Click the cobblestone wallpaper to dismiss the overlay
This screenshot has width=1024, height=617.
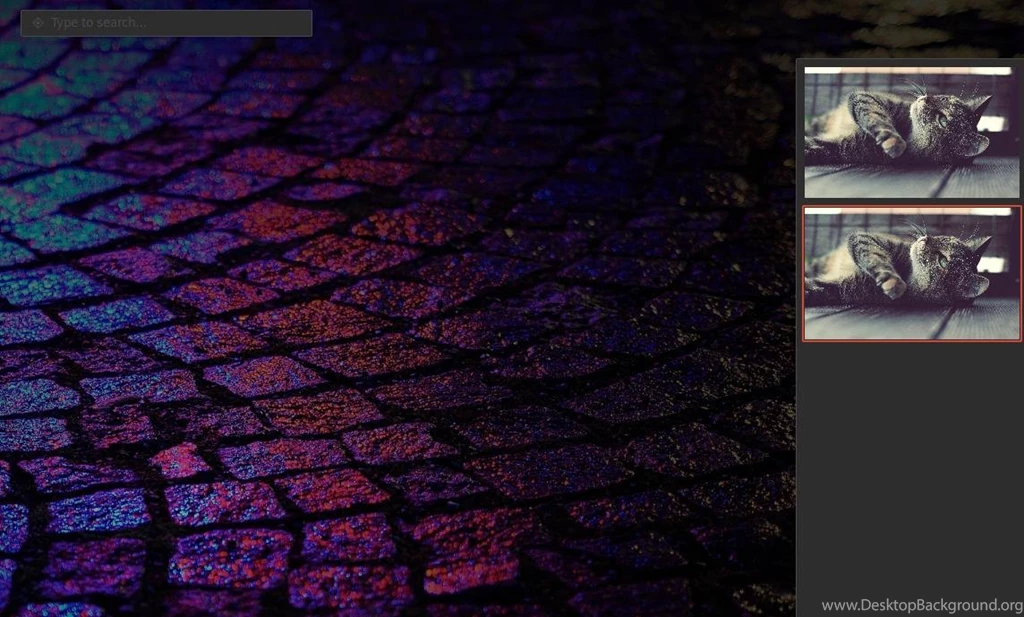coord(400,350)
